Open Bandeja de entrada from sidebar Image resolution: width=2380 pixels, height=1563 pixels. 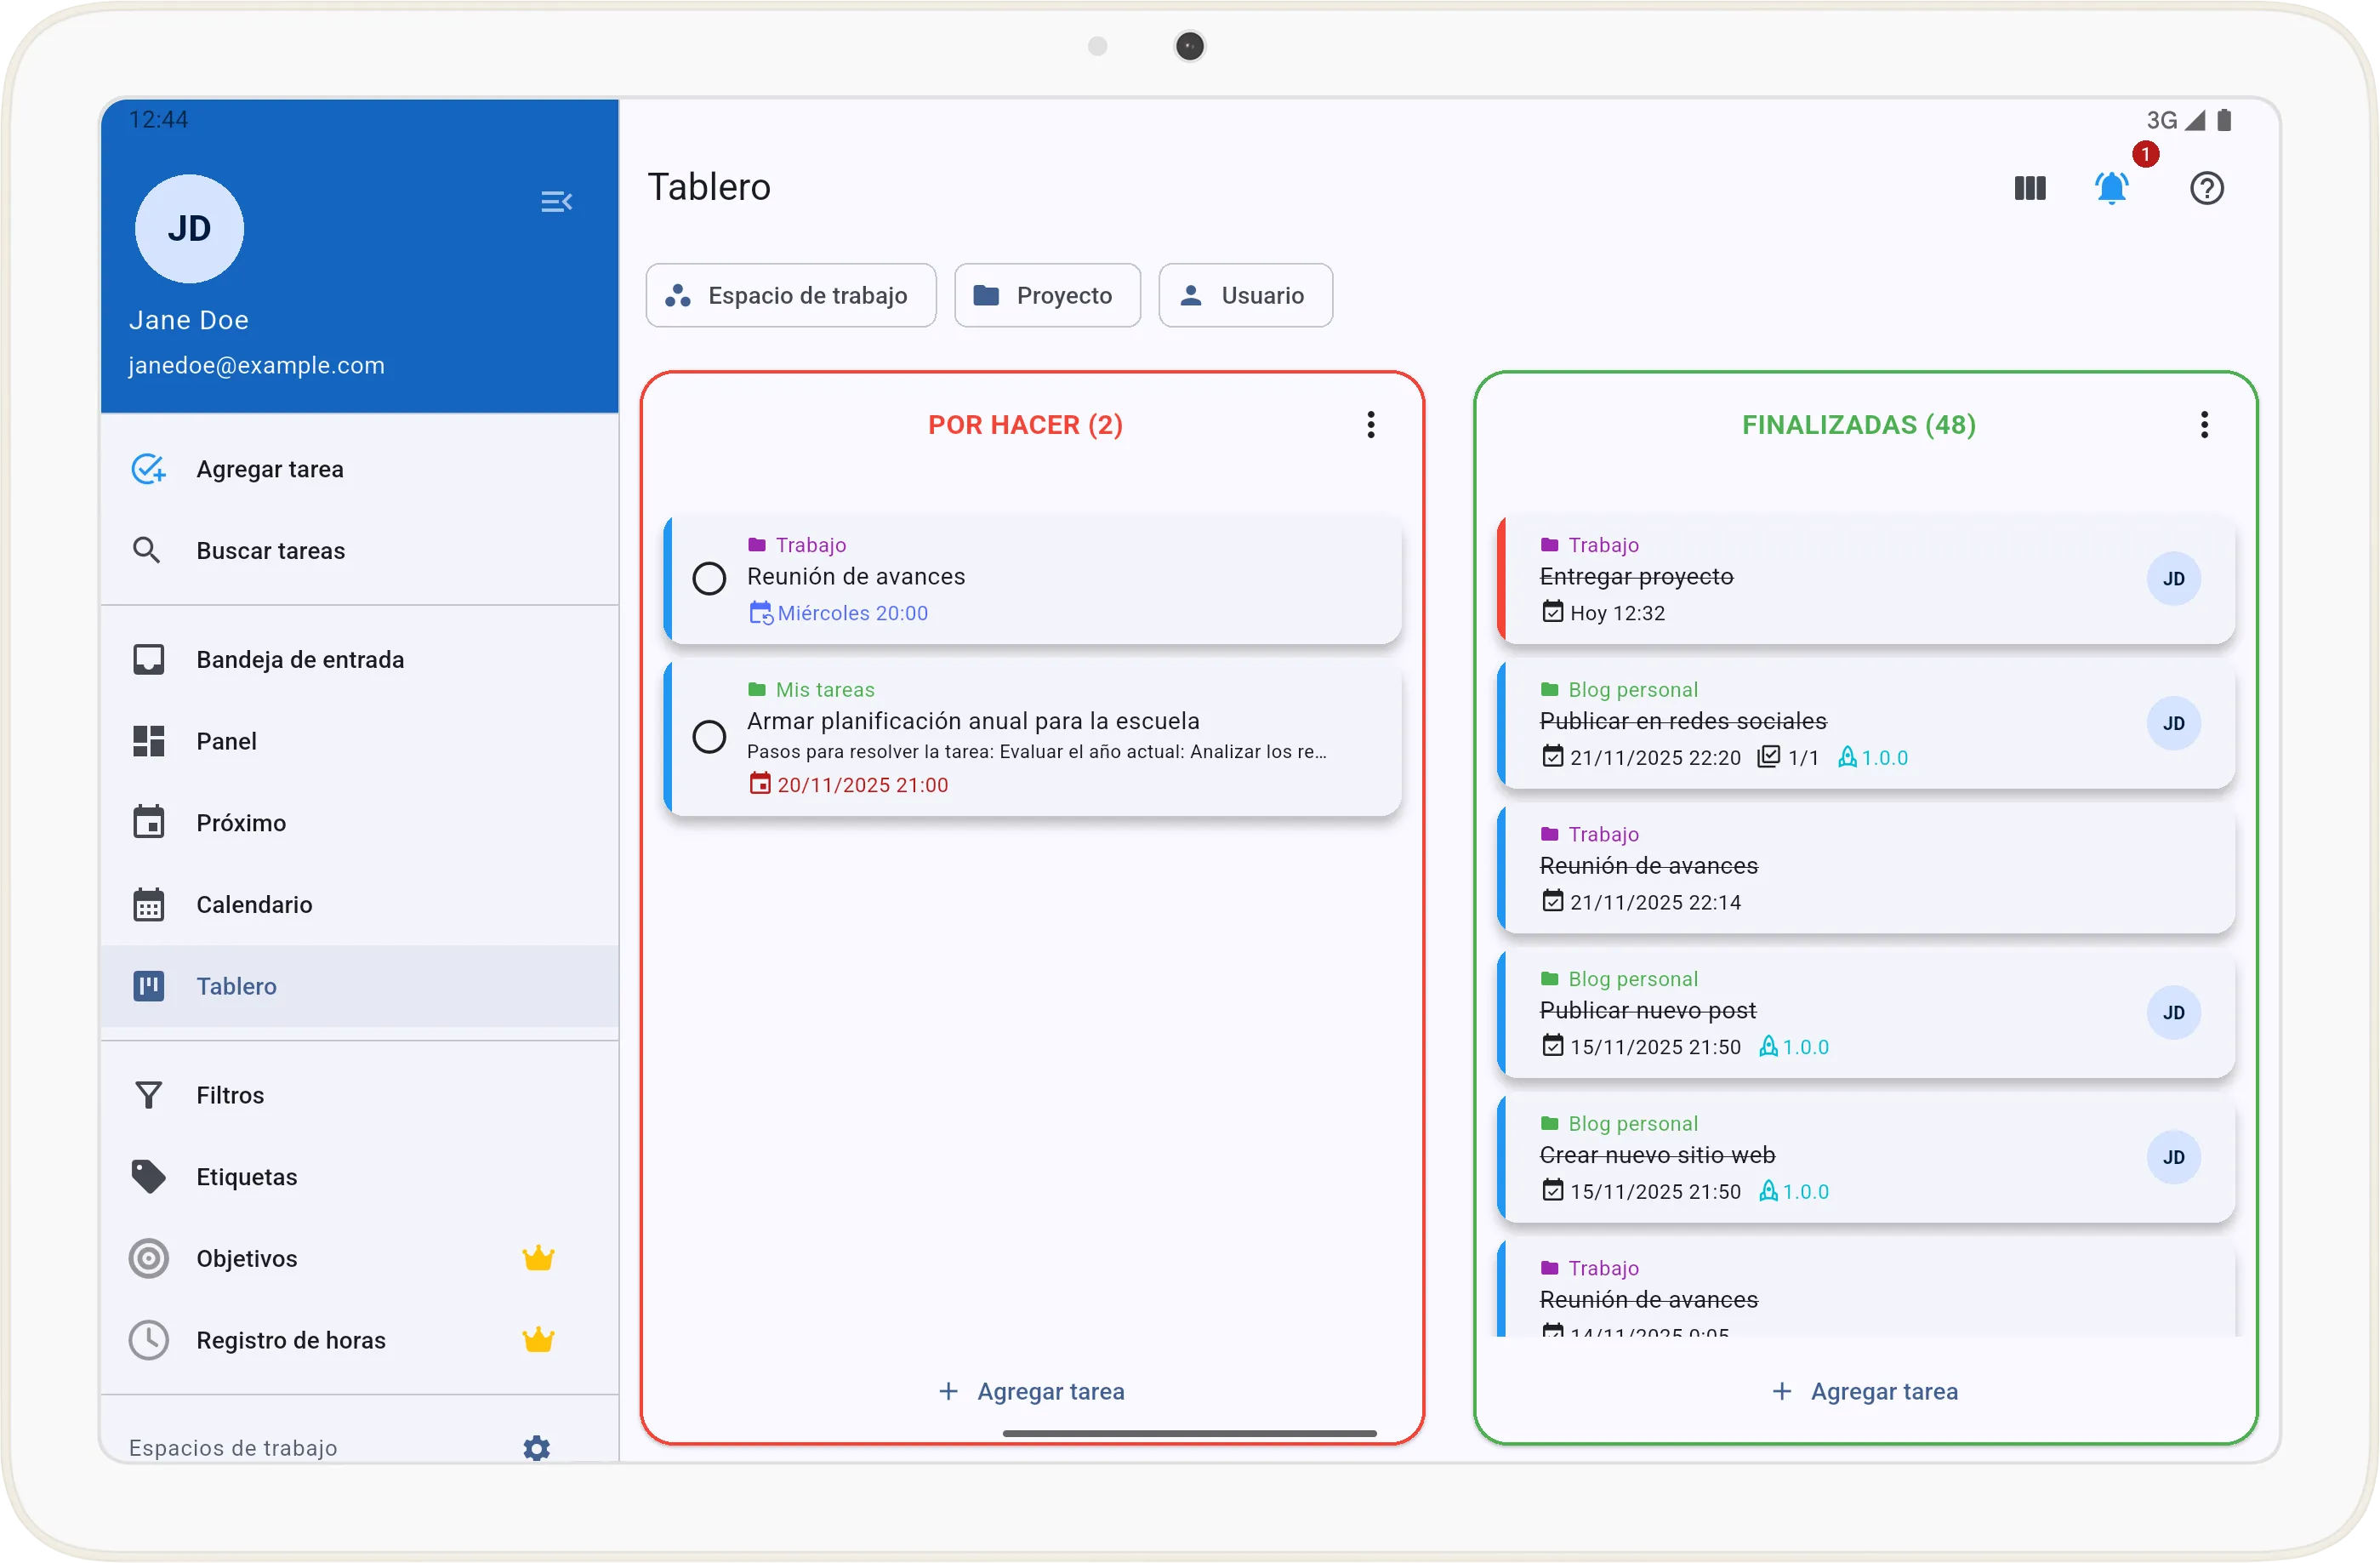click(299, 659)
